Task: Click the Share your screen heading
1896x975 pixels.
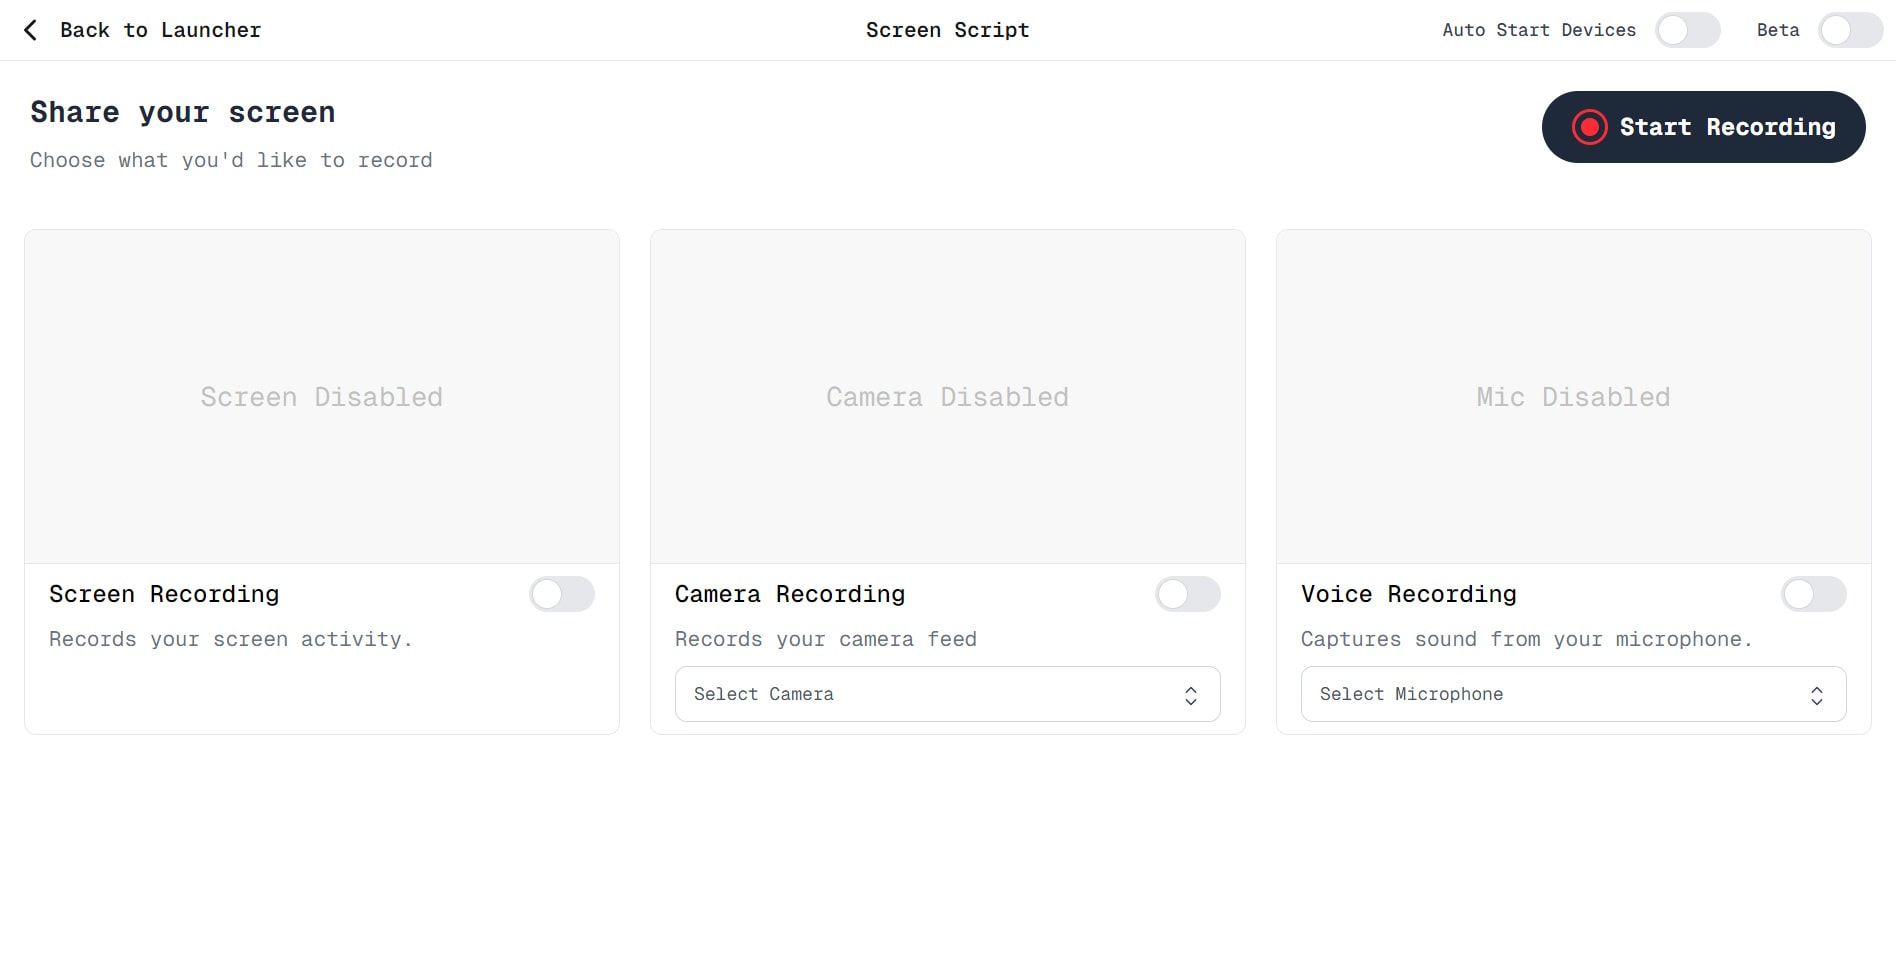Action: coord(182,112)
